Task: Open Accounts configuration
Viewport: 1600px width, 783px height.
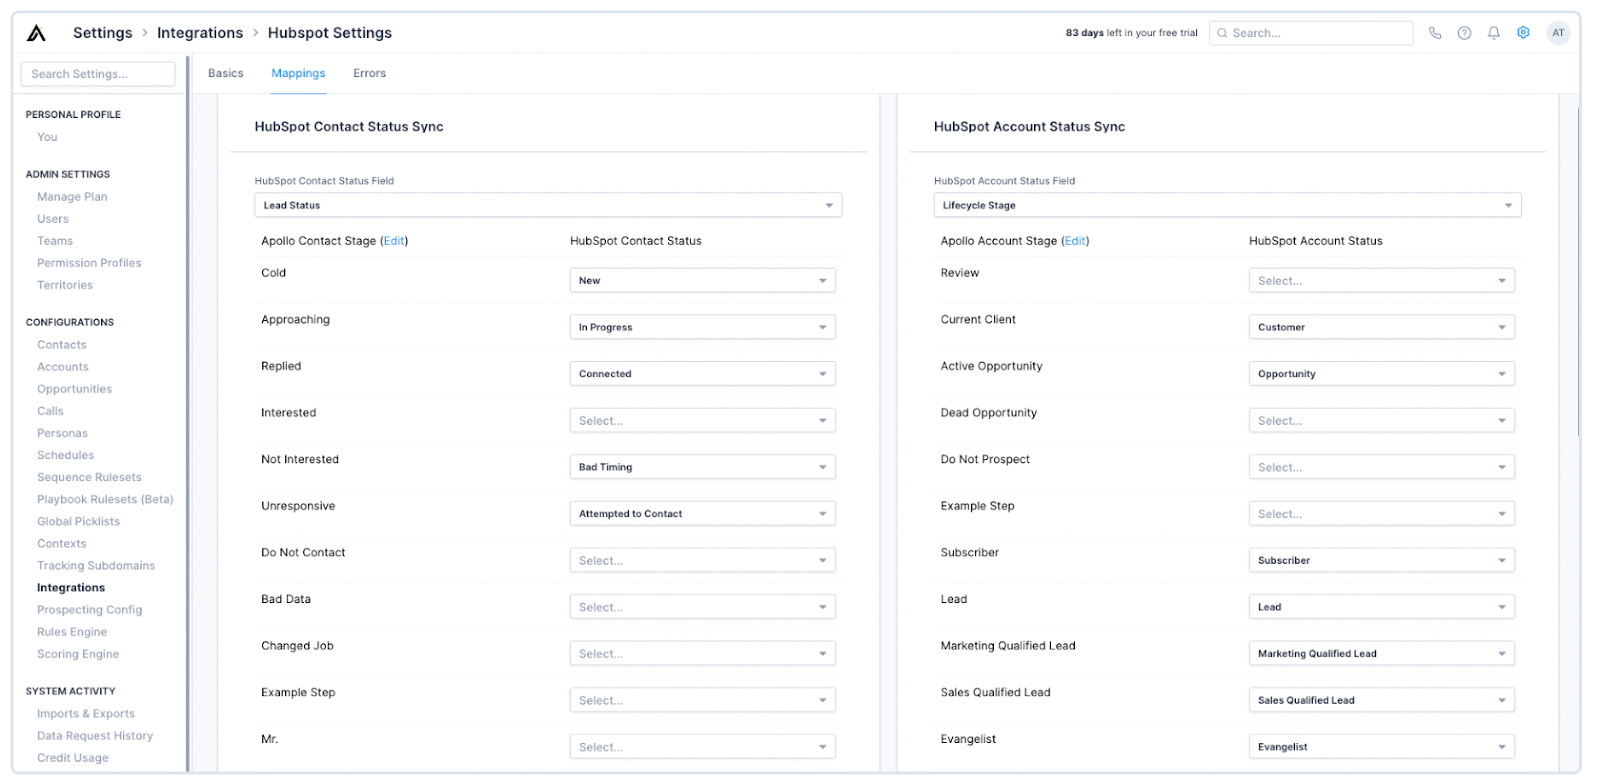Action: point(63,367)
